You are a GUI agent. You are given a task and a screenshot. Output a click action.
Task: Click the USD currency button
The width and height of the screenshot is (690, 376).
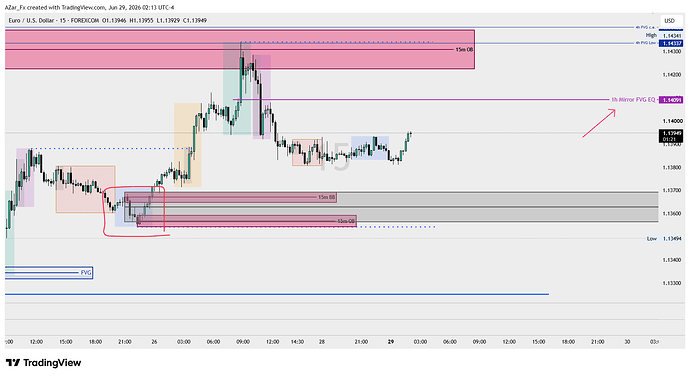[669, 21]
